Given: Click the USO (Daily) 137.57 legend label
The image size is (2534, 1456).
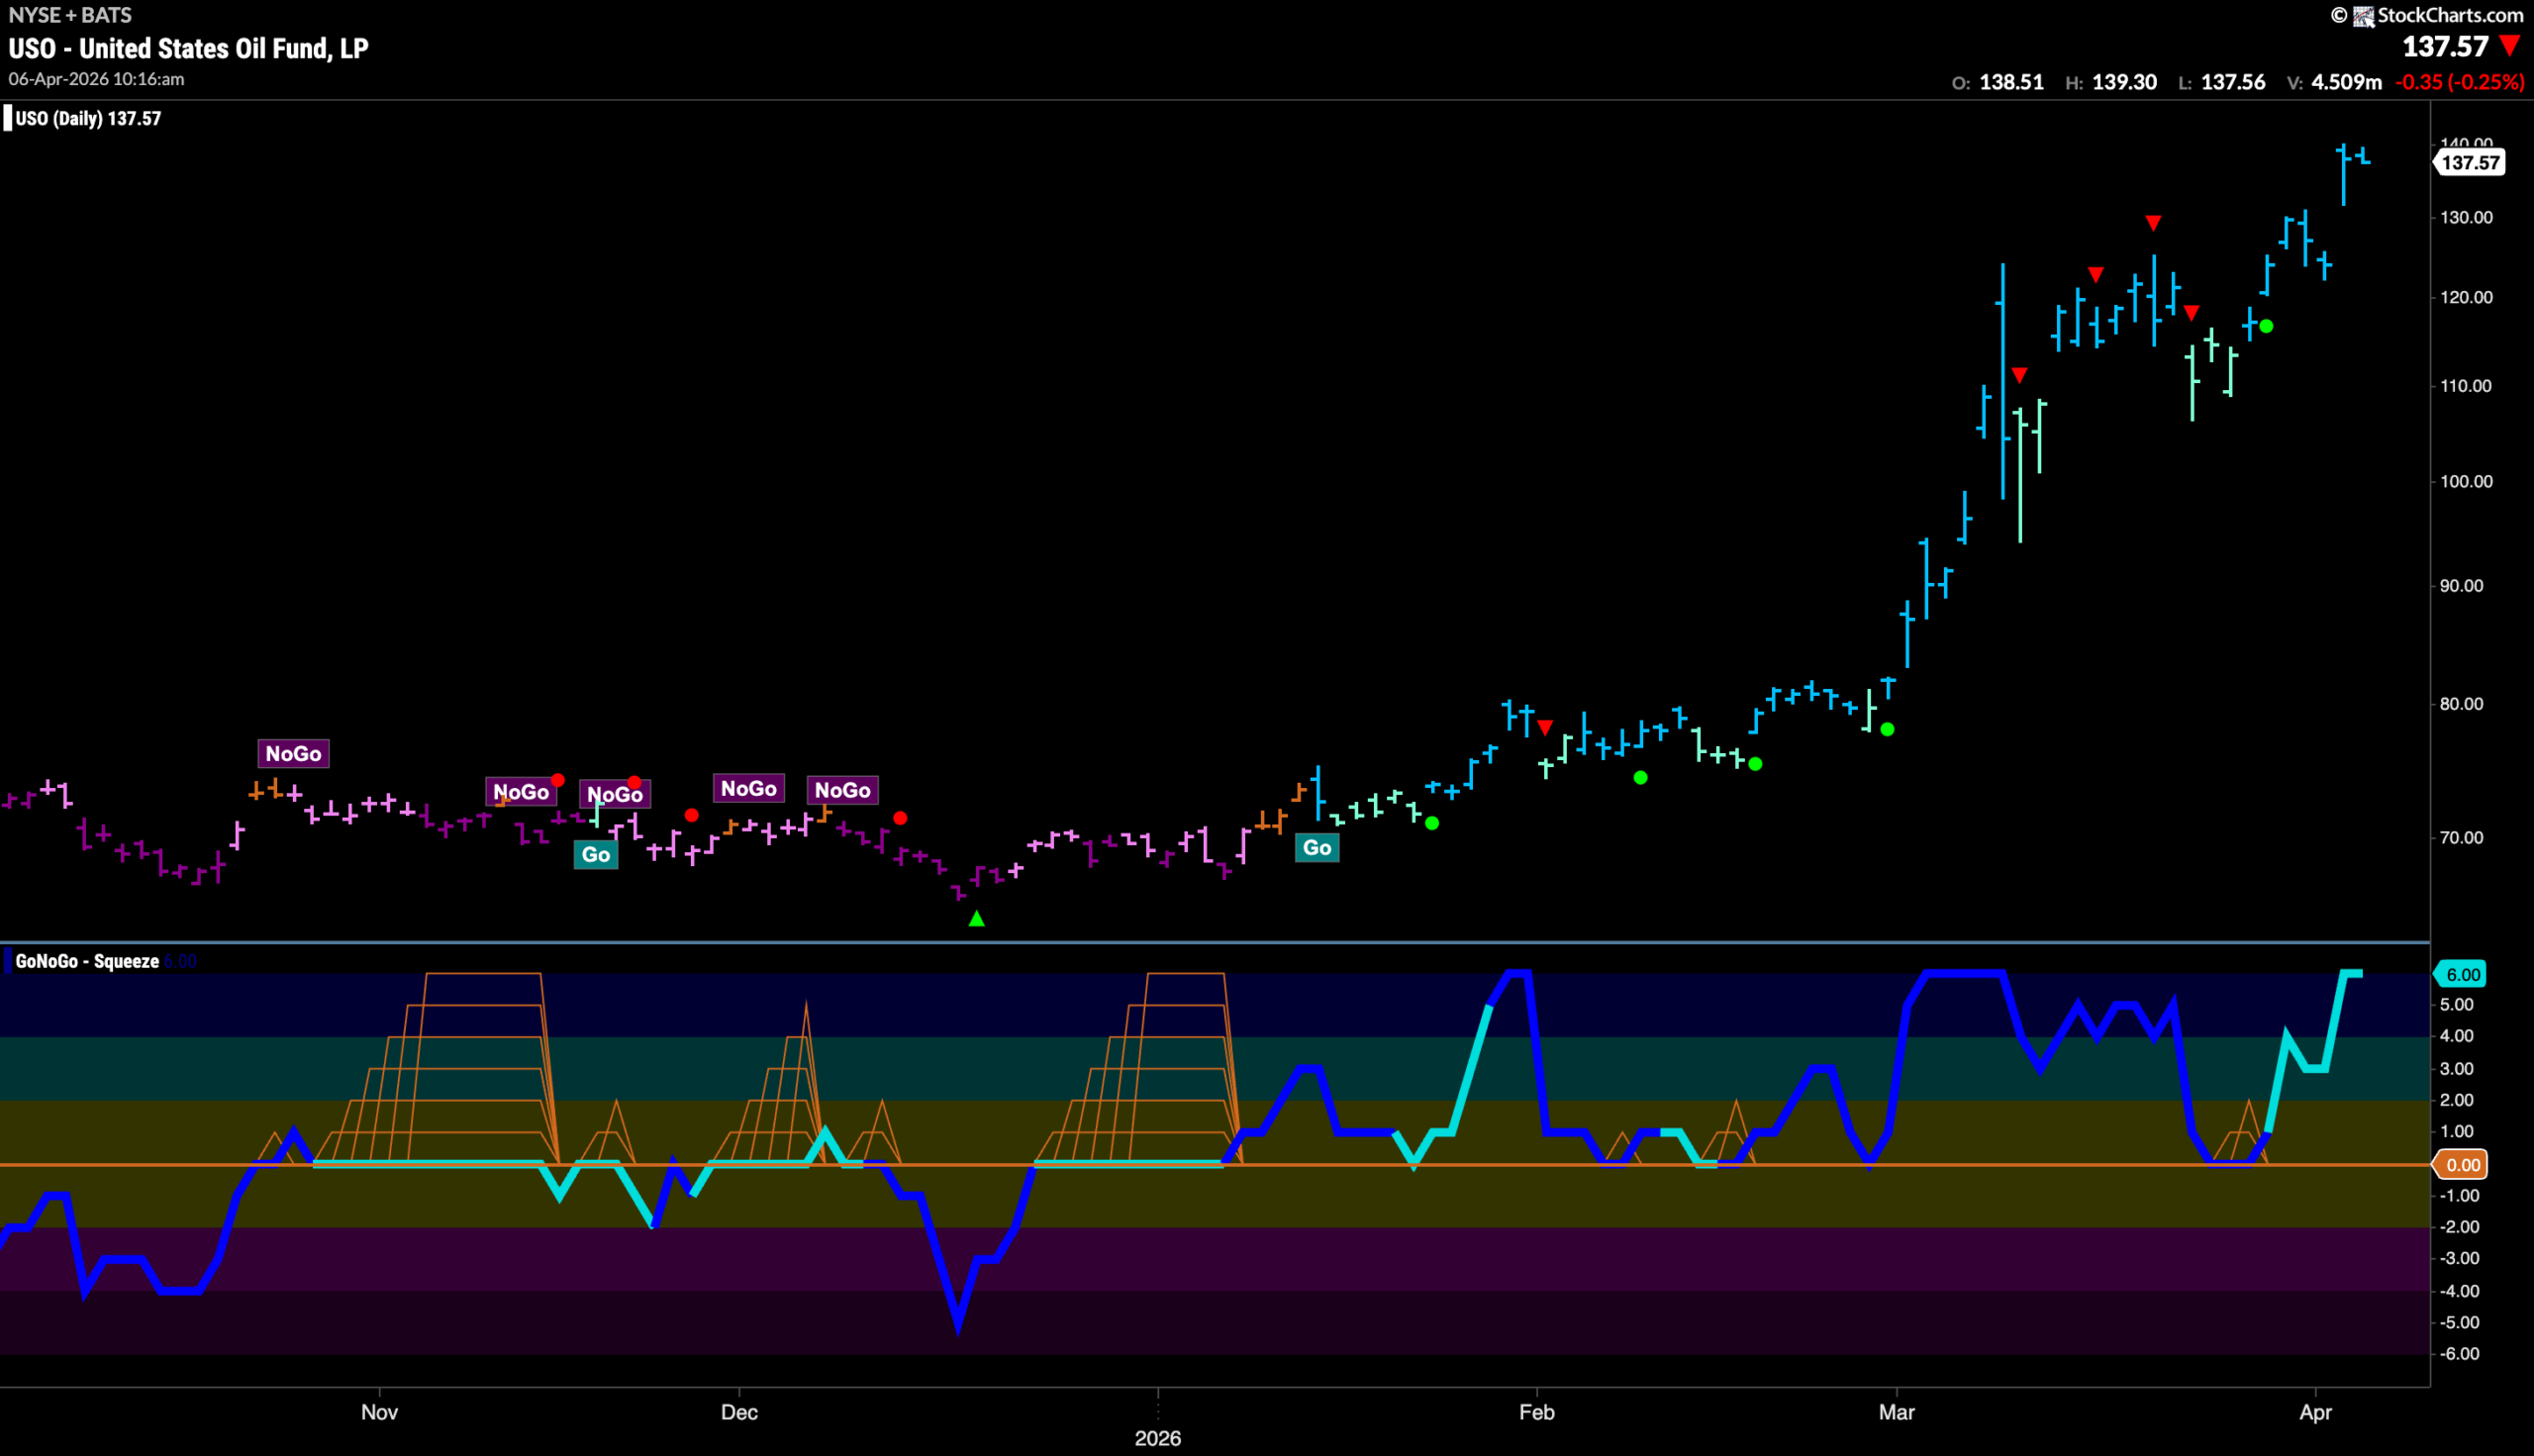Looking at the screenshot, I should pos(88,118).
